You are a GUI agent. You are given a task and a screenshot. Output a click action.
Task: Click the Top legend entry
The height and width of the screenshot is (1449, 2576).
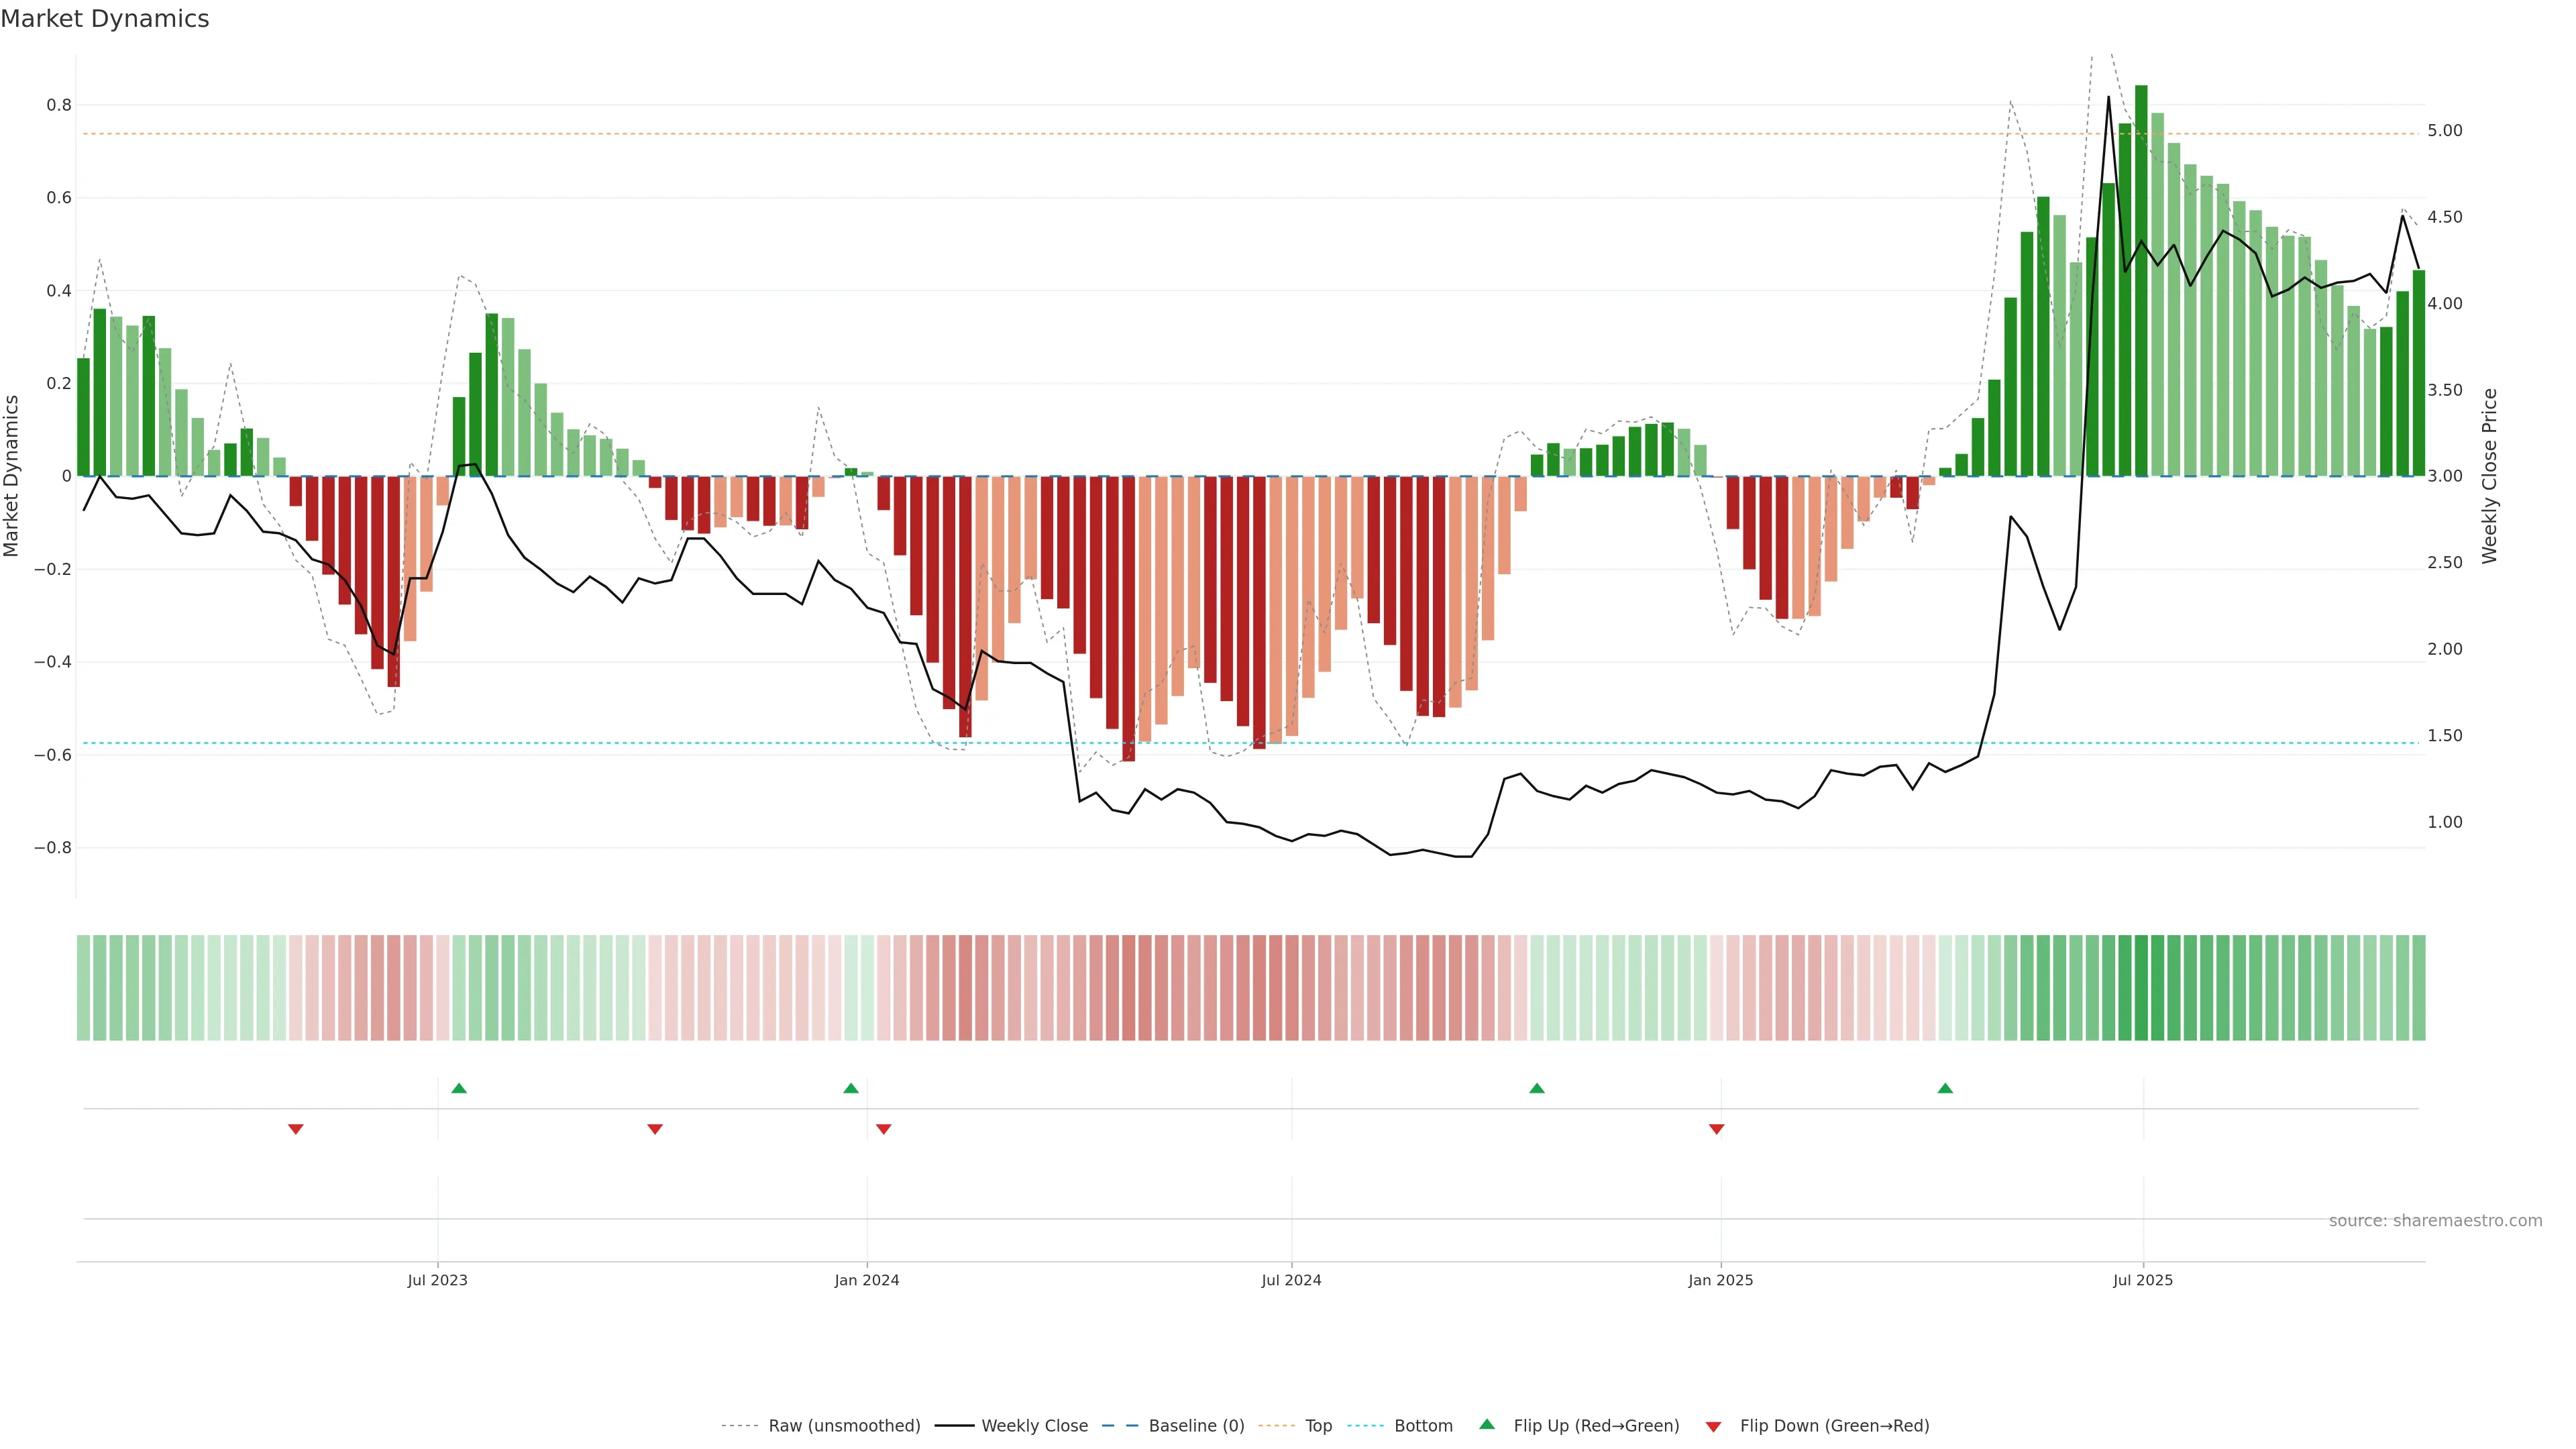click(x=1318, y=1426)
